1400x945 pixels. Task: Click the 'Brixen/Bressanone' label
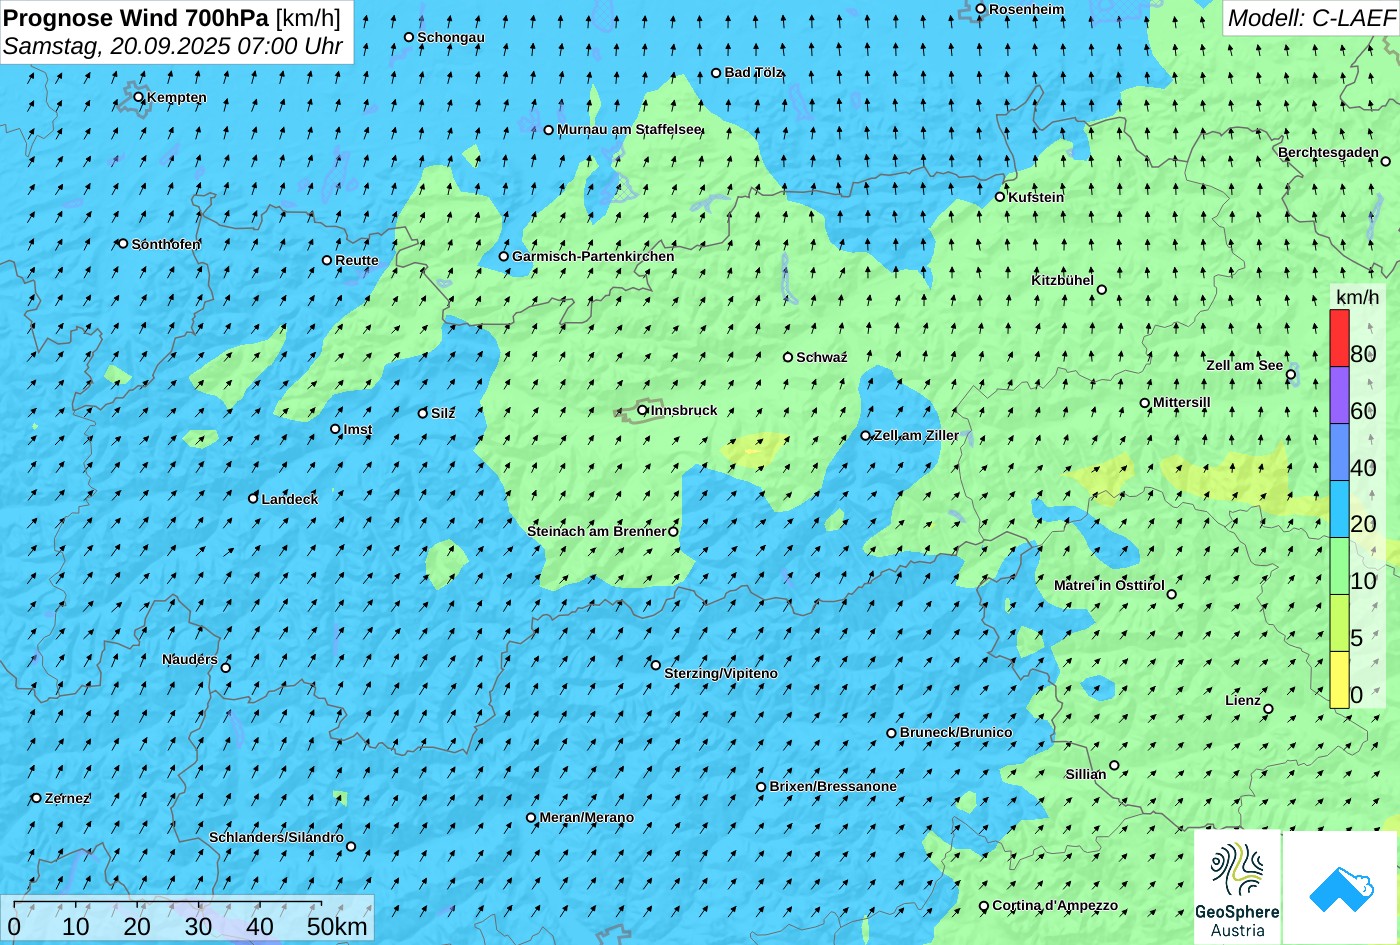(833, 786)
